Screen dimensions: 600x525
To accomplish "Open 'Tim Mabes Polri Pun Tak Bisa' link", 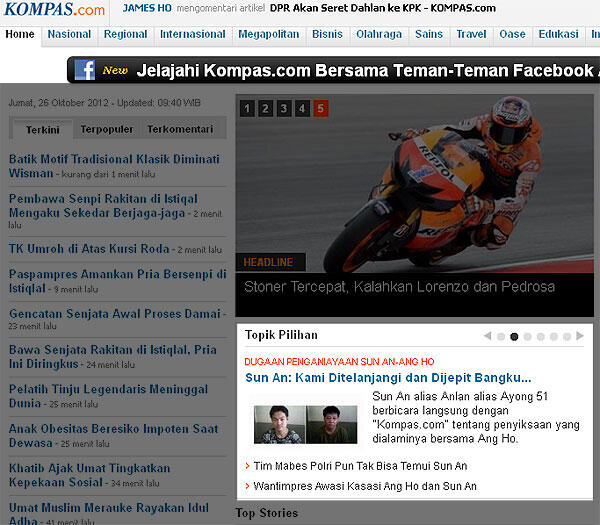I will click(360, 466).
